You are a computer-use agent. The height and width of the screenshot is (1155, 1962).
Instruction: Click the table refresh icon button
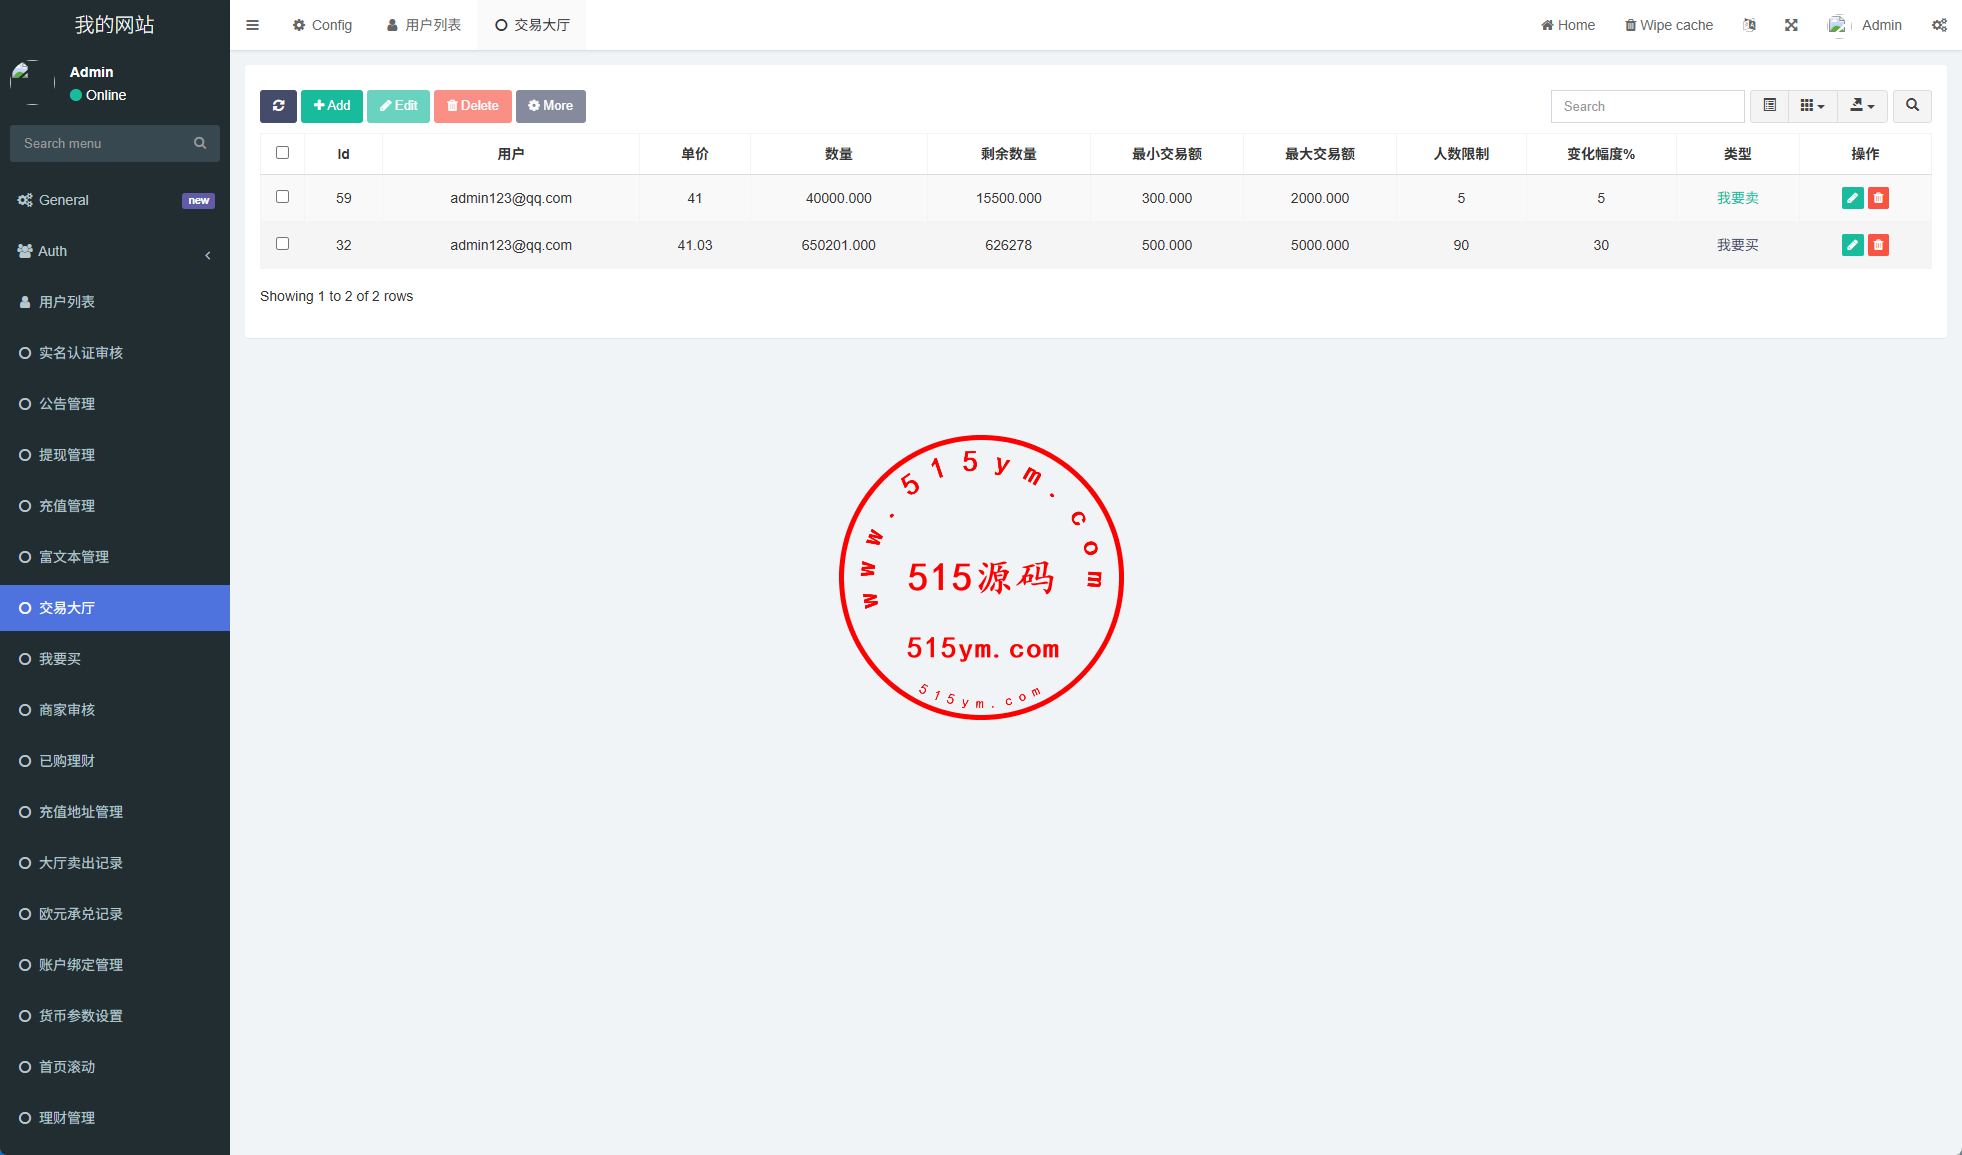(x=278, y=106)
